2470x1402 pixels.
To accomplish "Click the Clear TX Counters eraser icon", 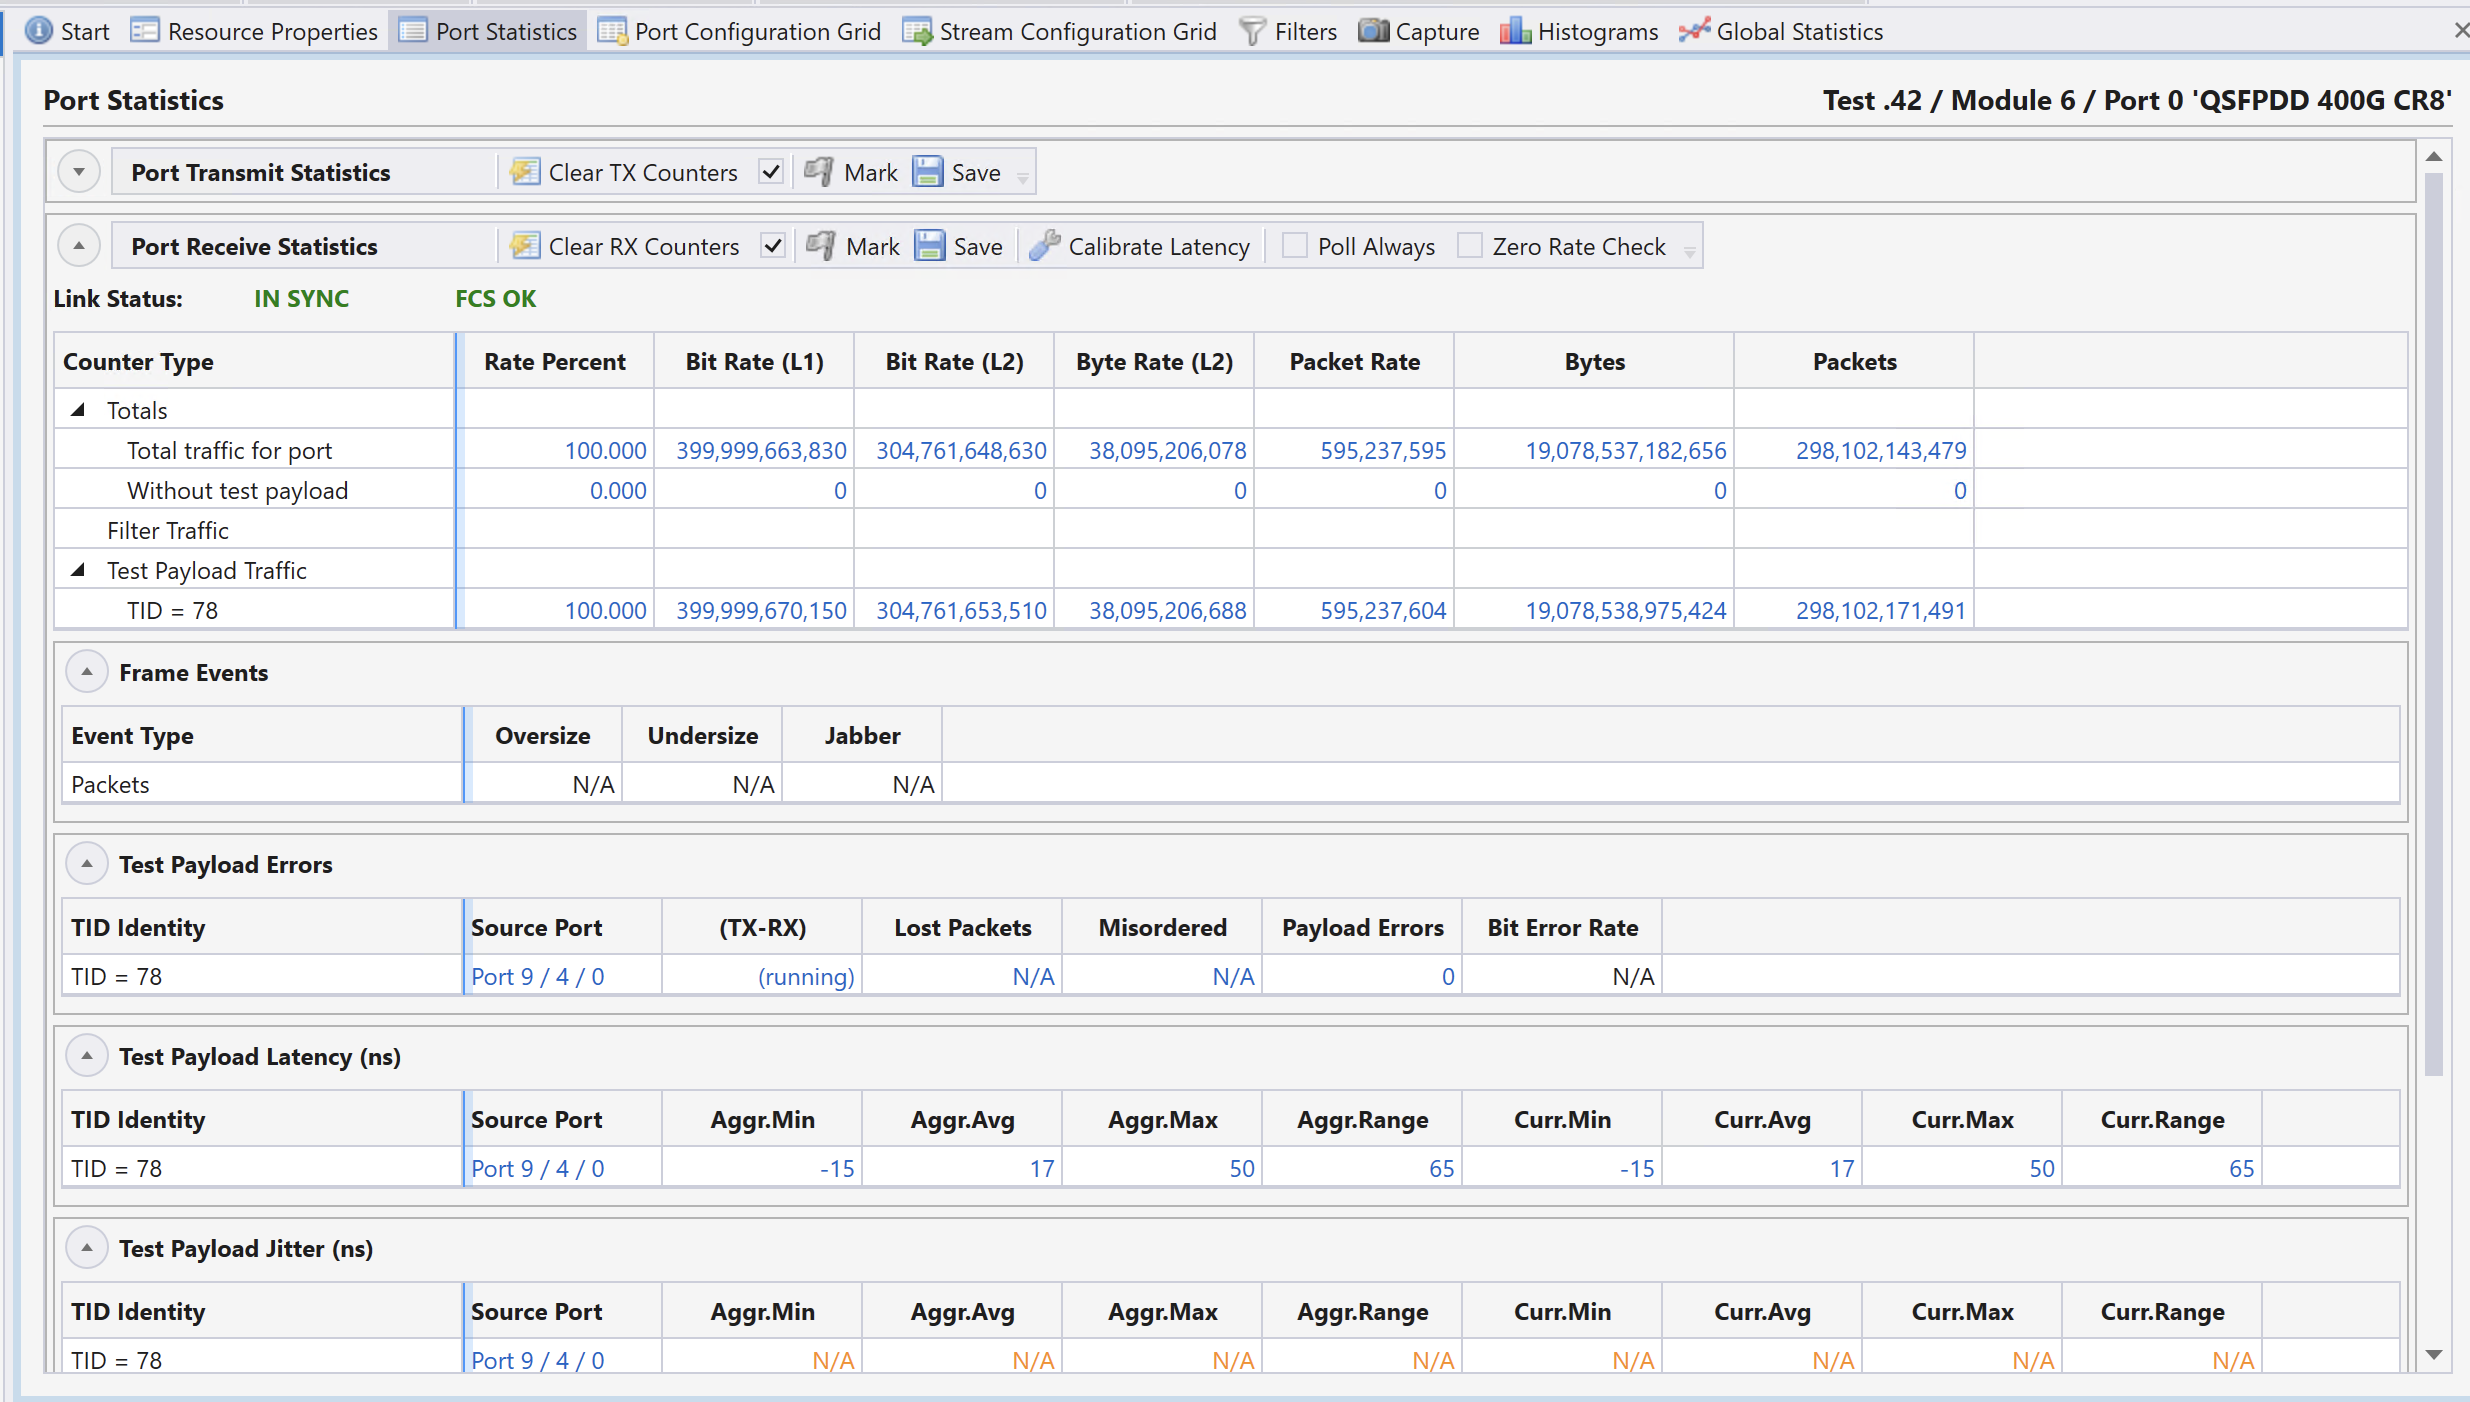I will click(525, 172).
